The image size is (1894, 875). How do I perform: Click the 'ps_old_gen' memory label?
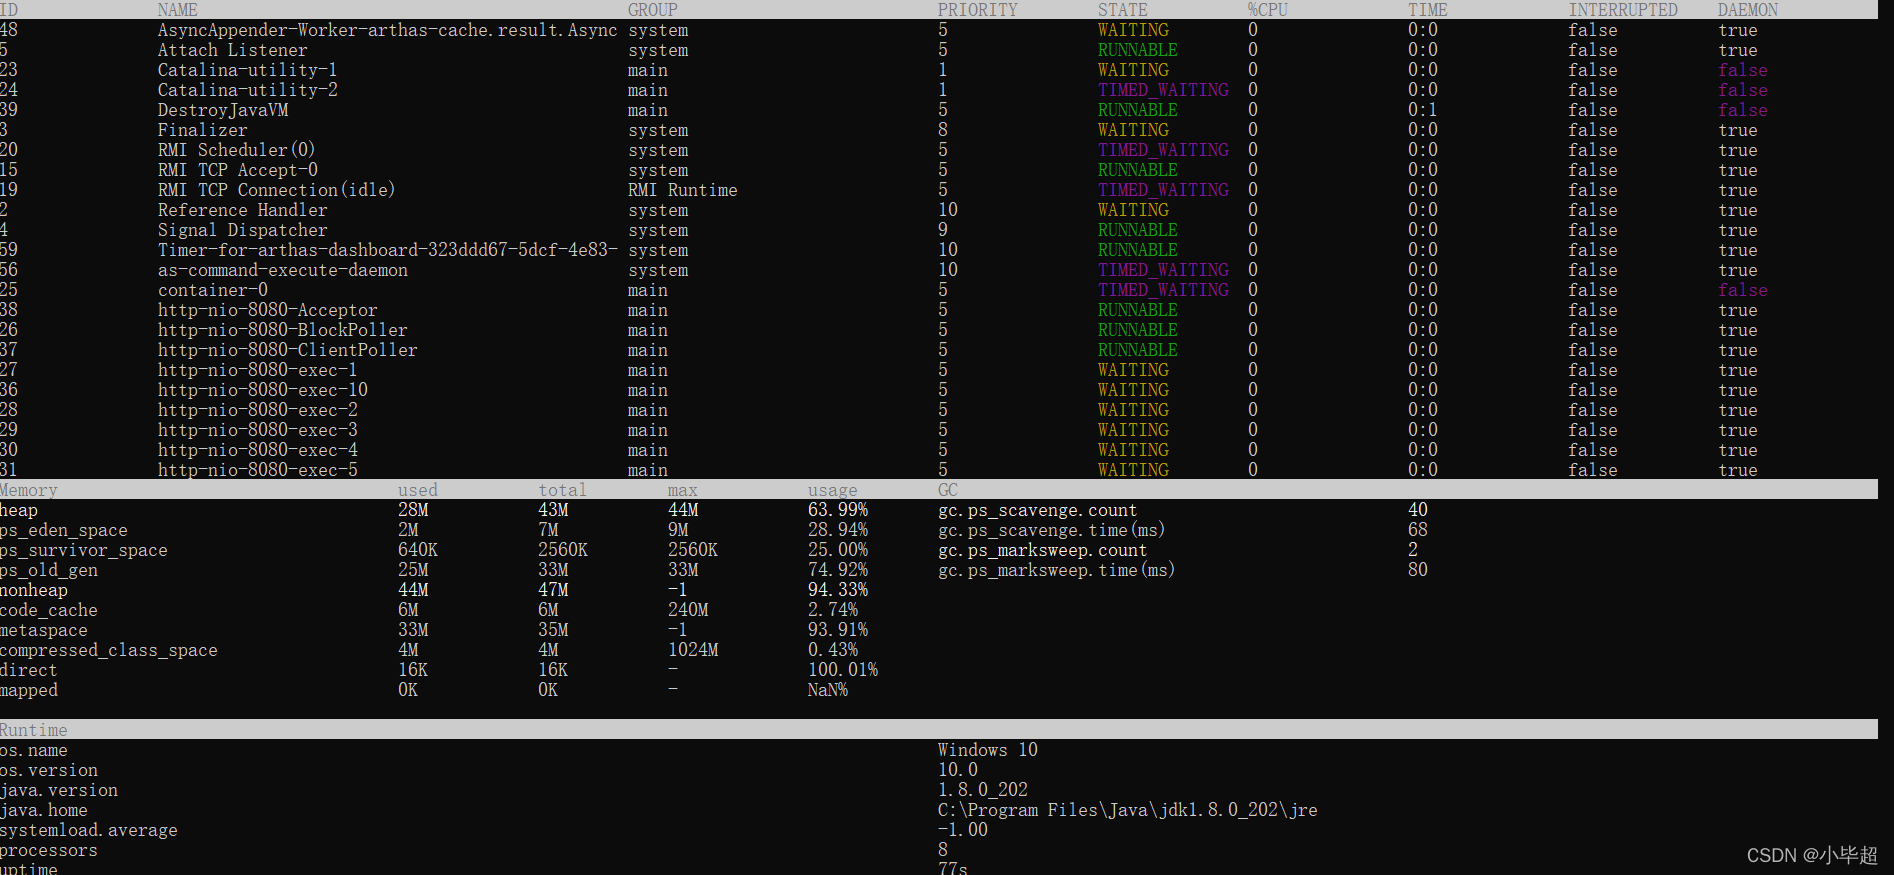pyautogui.click(x=49, y=570)
